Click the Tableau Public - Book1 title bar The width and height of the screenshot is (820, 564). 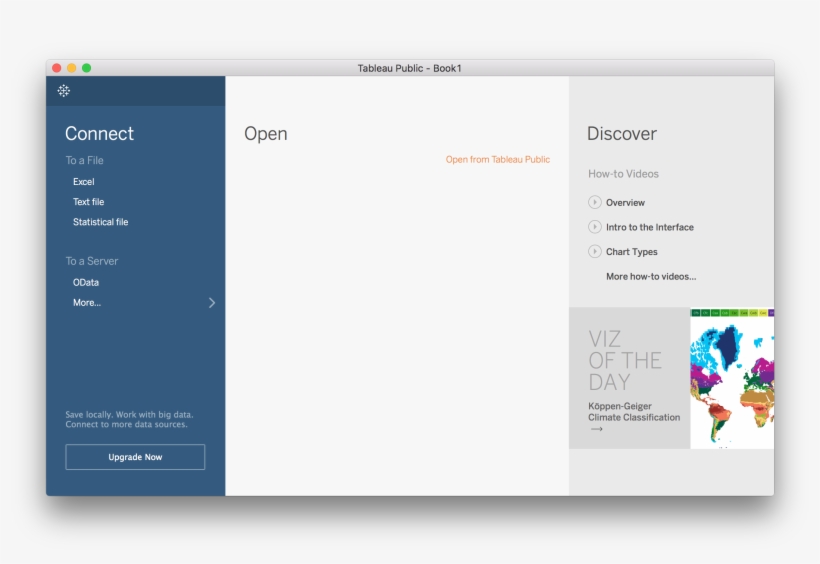[409, 68]
